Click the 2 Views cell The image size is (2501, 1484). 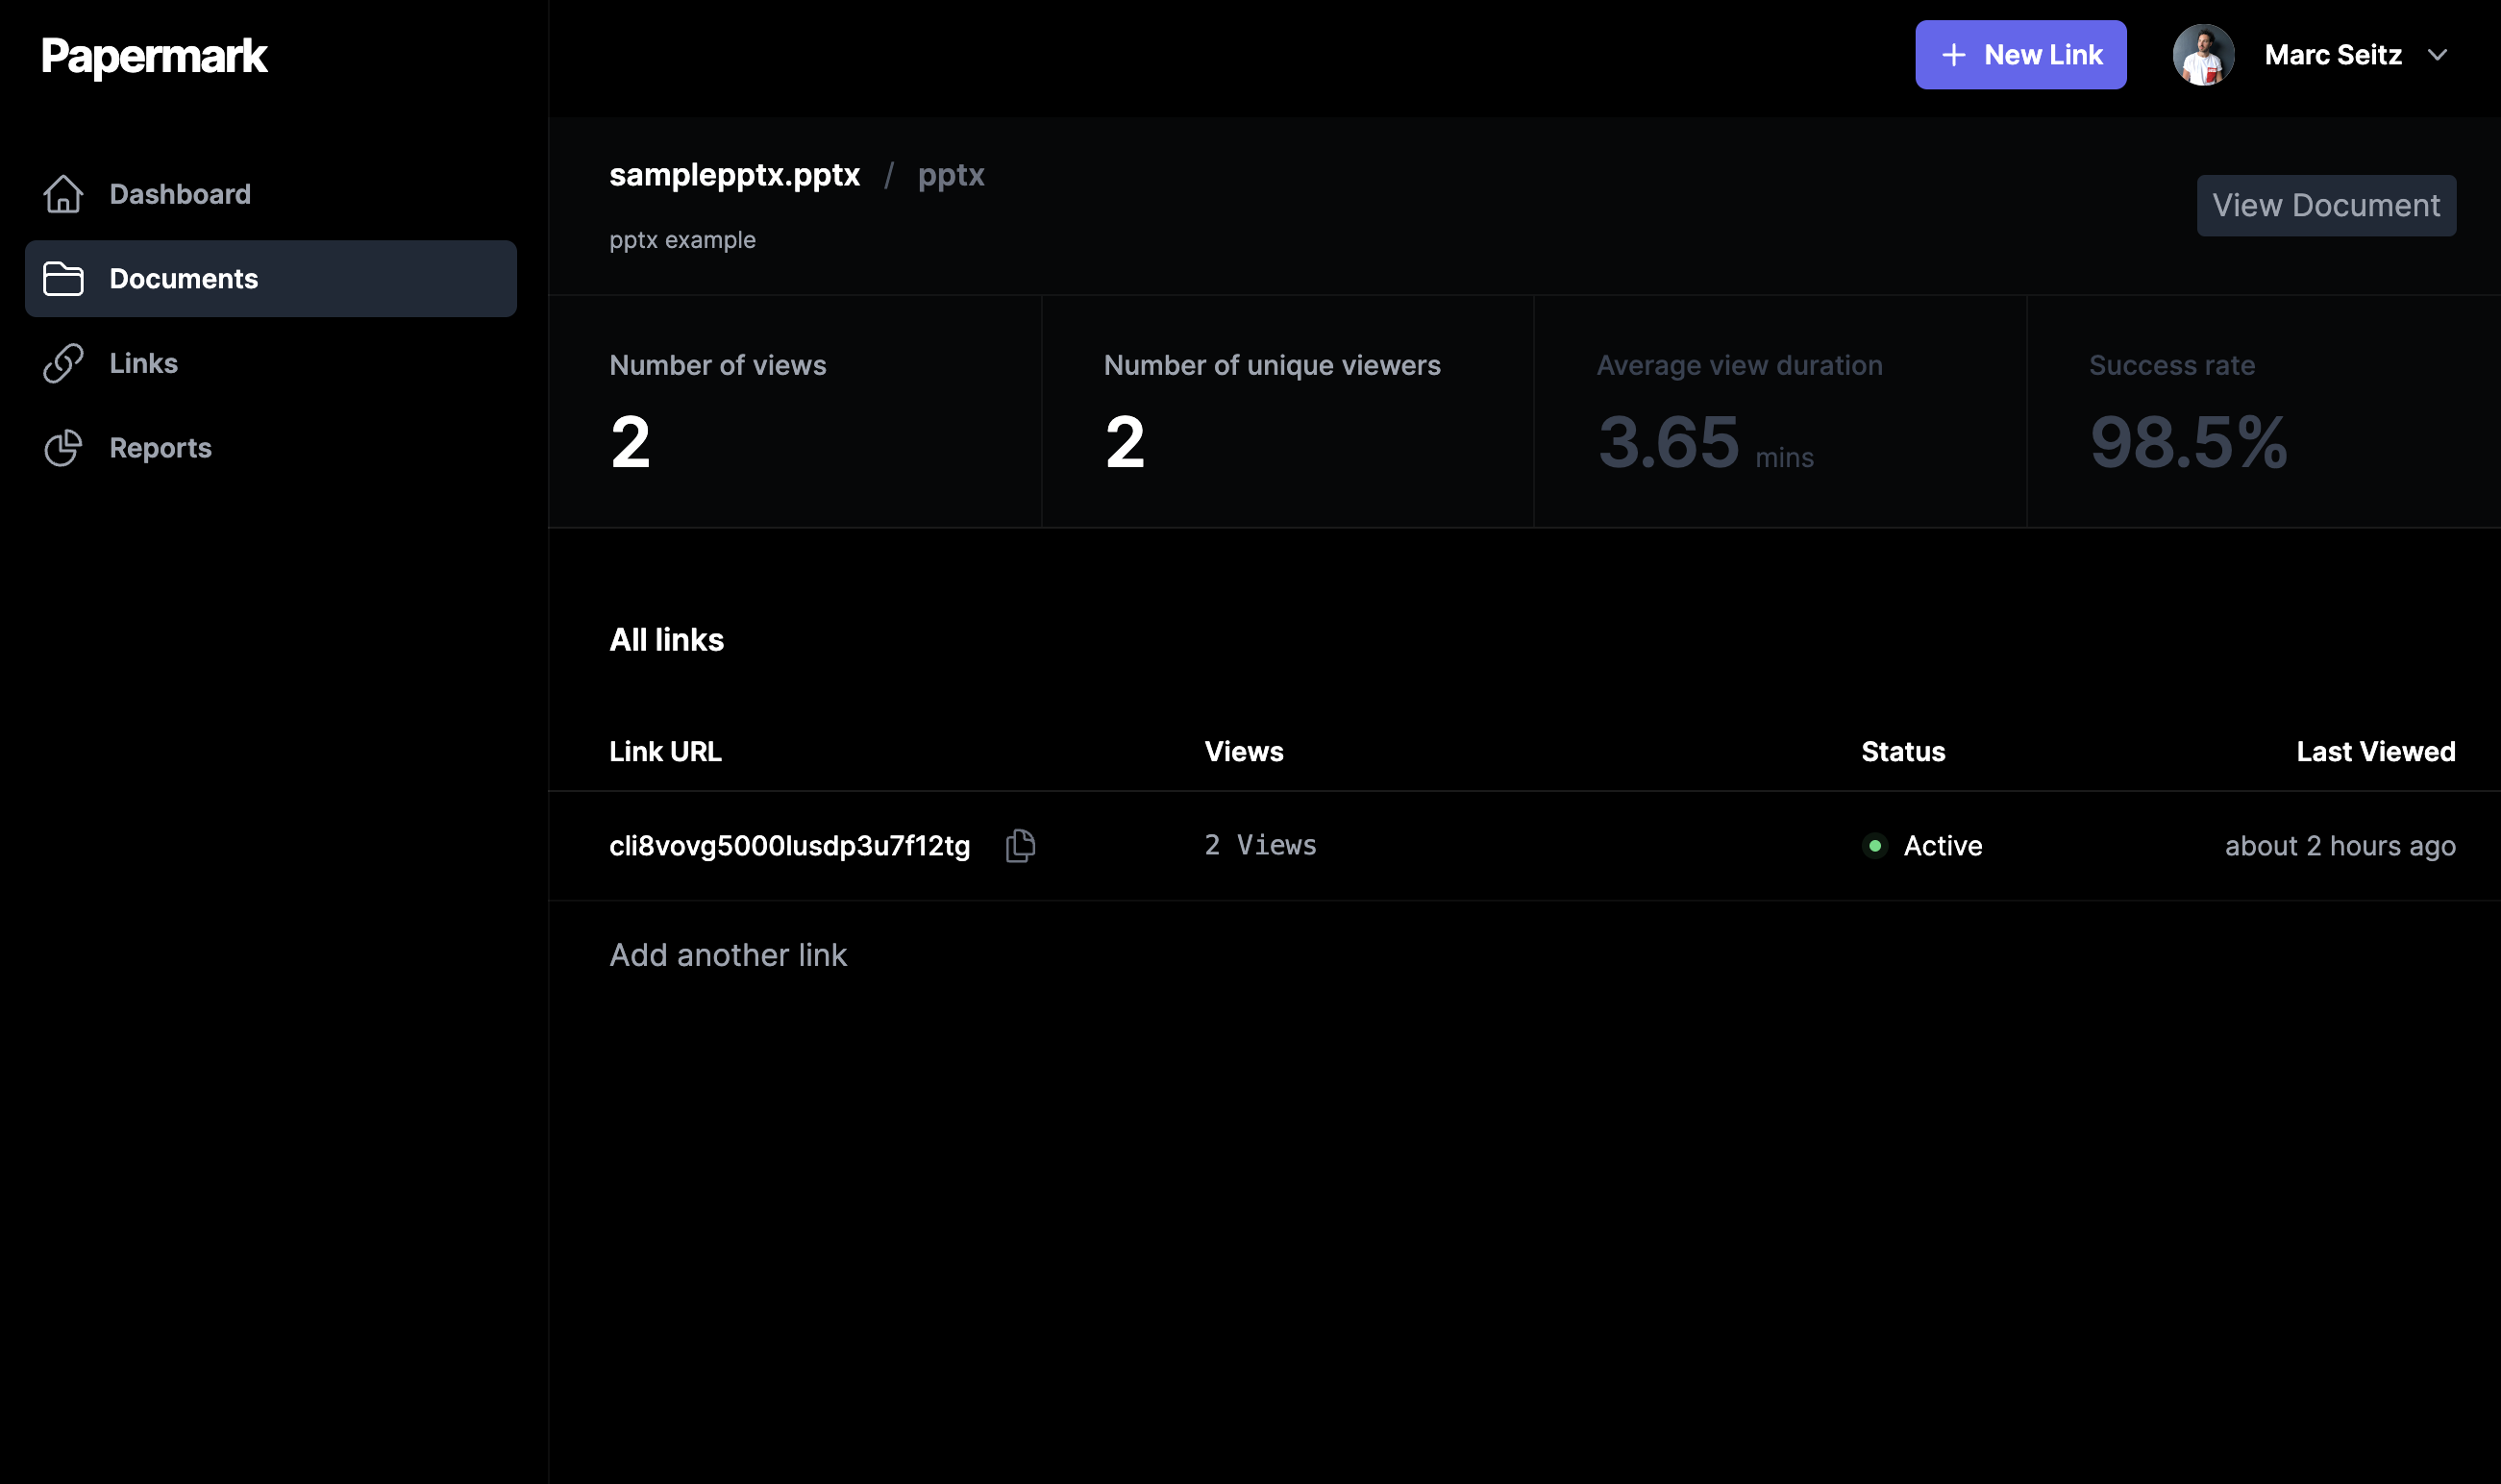pyautogui.click(x=1260, y=846)
